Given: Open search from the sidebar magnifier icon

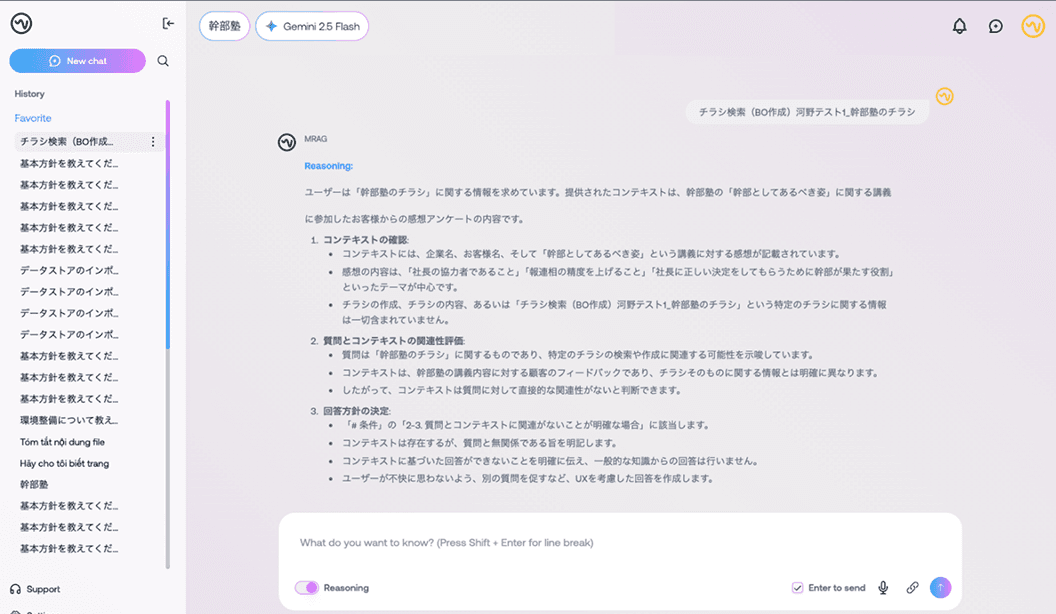Looking at the screenshot, I should (x=162, y=60).
